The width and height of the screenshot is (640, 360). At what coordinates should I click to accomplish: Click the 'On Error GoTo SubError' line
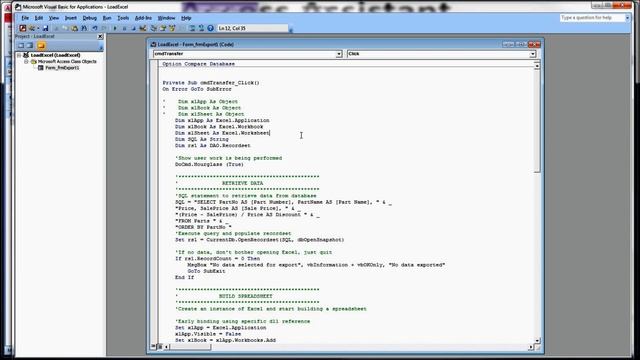197,89
